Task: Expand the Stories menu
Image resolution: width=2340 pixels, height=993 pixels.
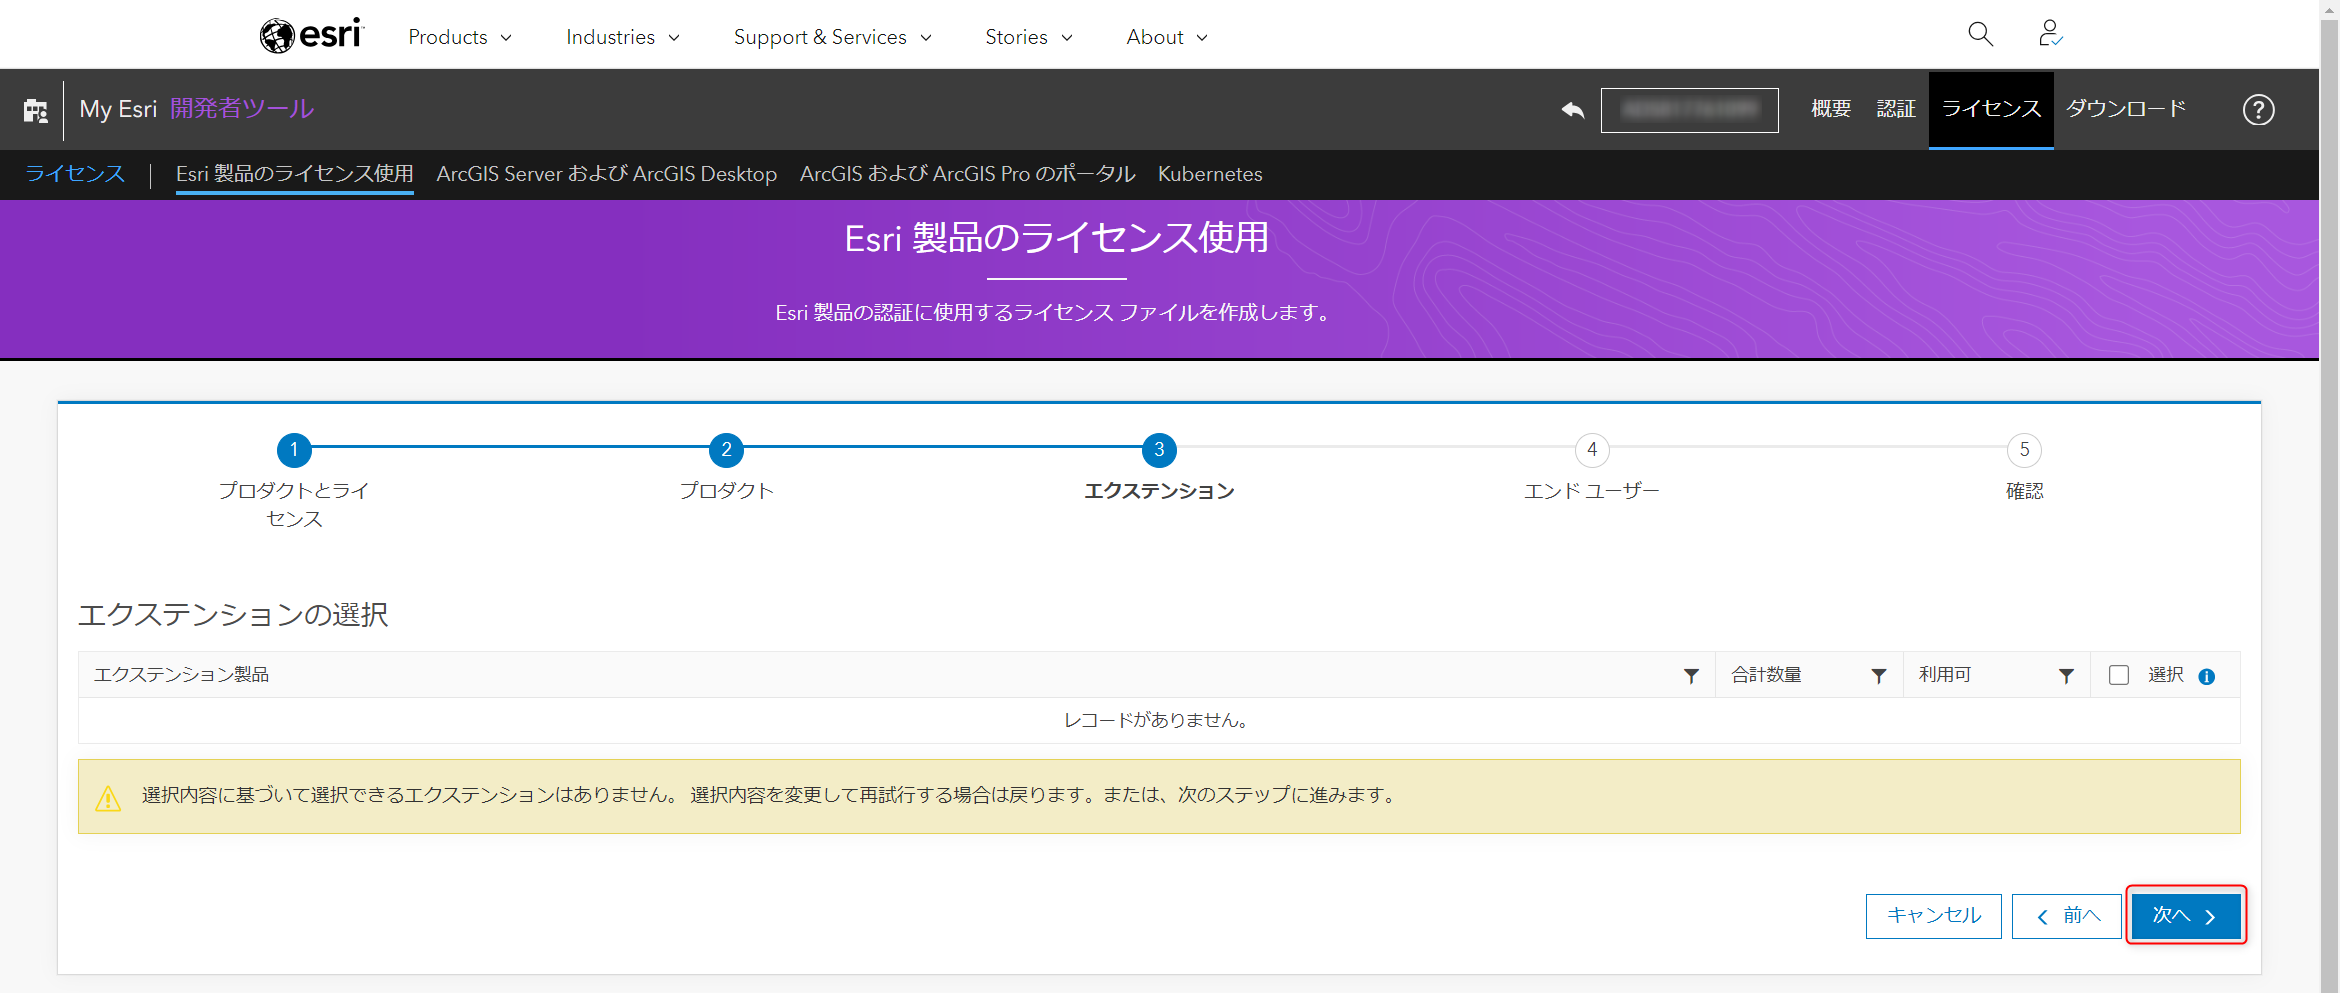Action: tap(1029, 37)
